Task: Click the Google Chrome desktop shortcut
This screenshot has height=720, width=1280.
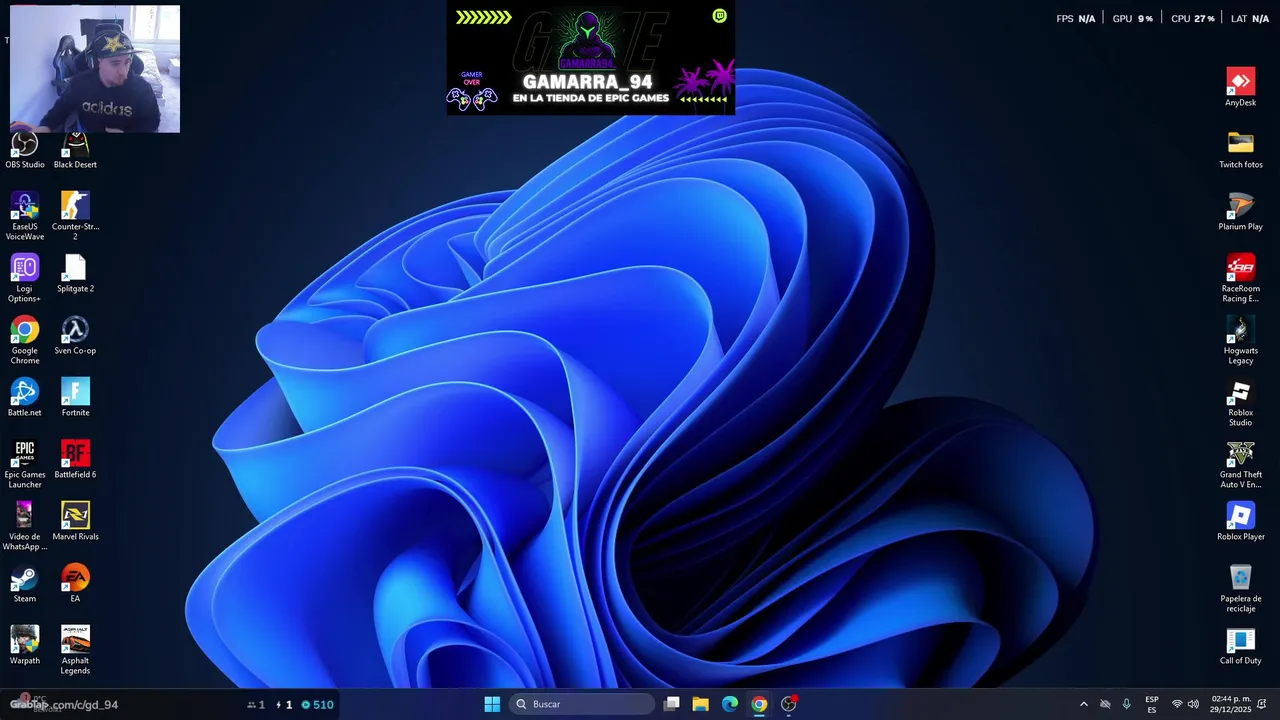Action: [x=25, y=340]
